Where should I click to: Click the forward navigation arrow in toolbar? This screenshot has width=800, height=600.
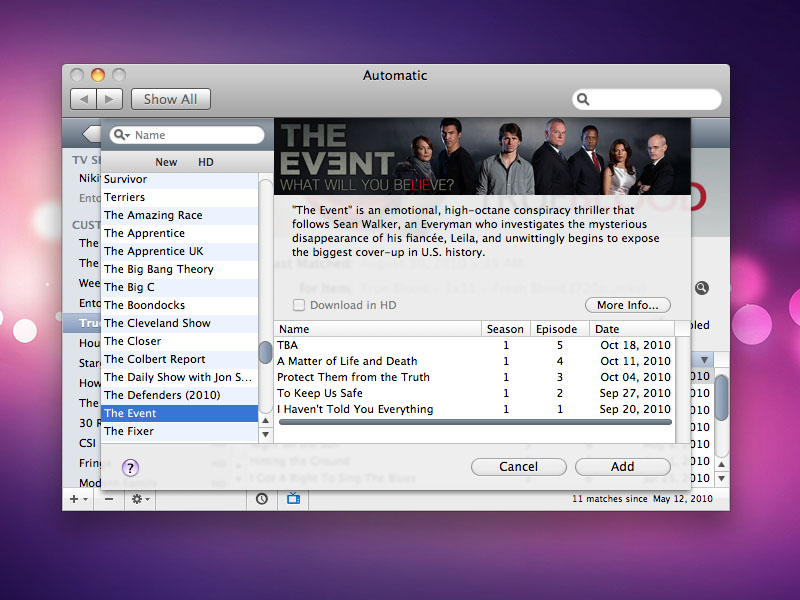tap(109, 99)
